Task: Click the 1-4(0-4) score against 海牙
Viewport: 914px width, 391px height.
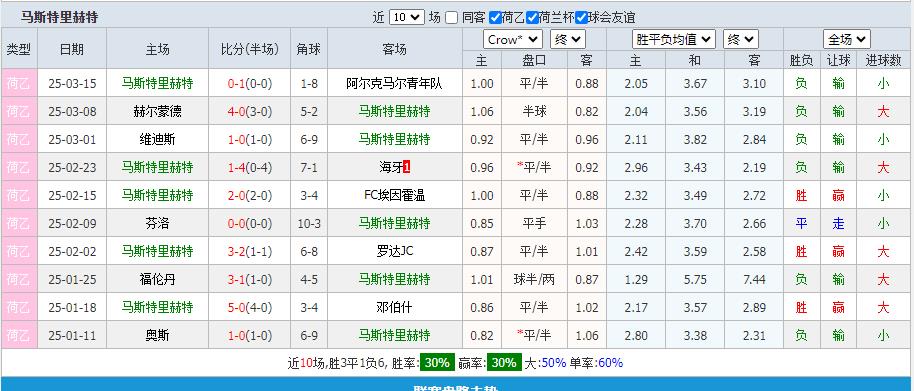Action: click(249, 167)
